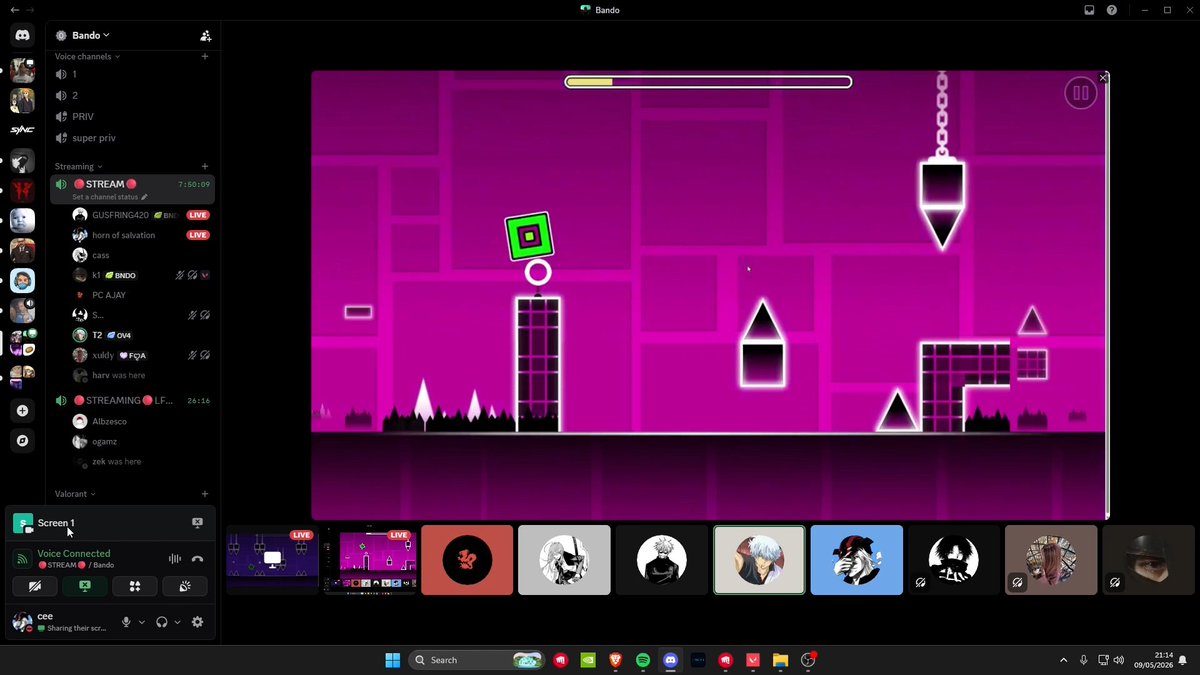The height and width of the screenshot is (675, 1200).
Task: Show hidden system tray icons
Action: (x=1063, y=660)
